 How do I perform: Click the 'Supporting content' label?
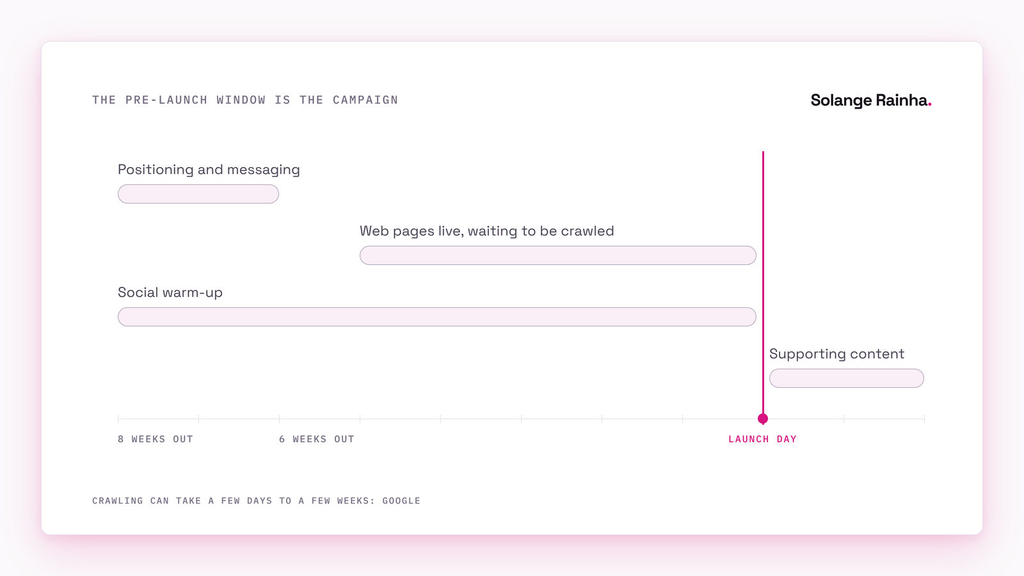[837, 354]
